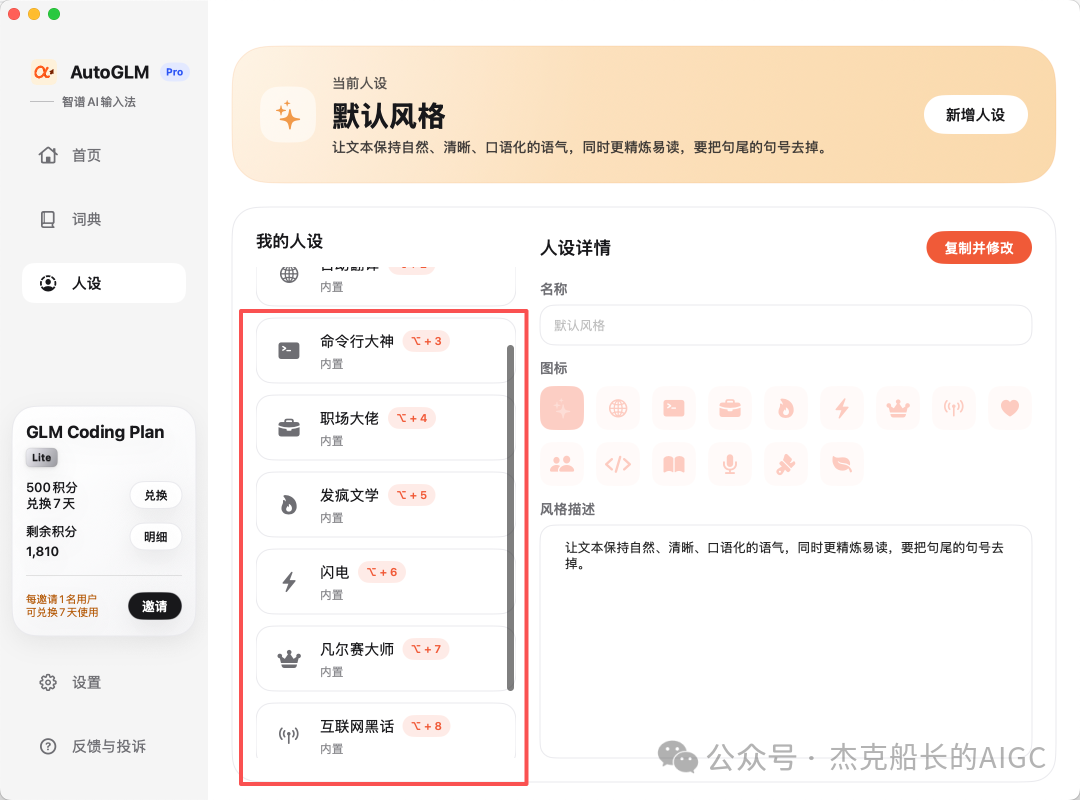Click the ⌥+6 shortcut badge
This screenshot has height=800, width=1080.
[x=382, y=572]
